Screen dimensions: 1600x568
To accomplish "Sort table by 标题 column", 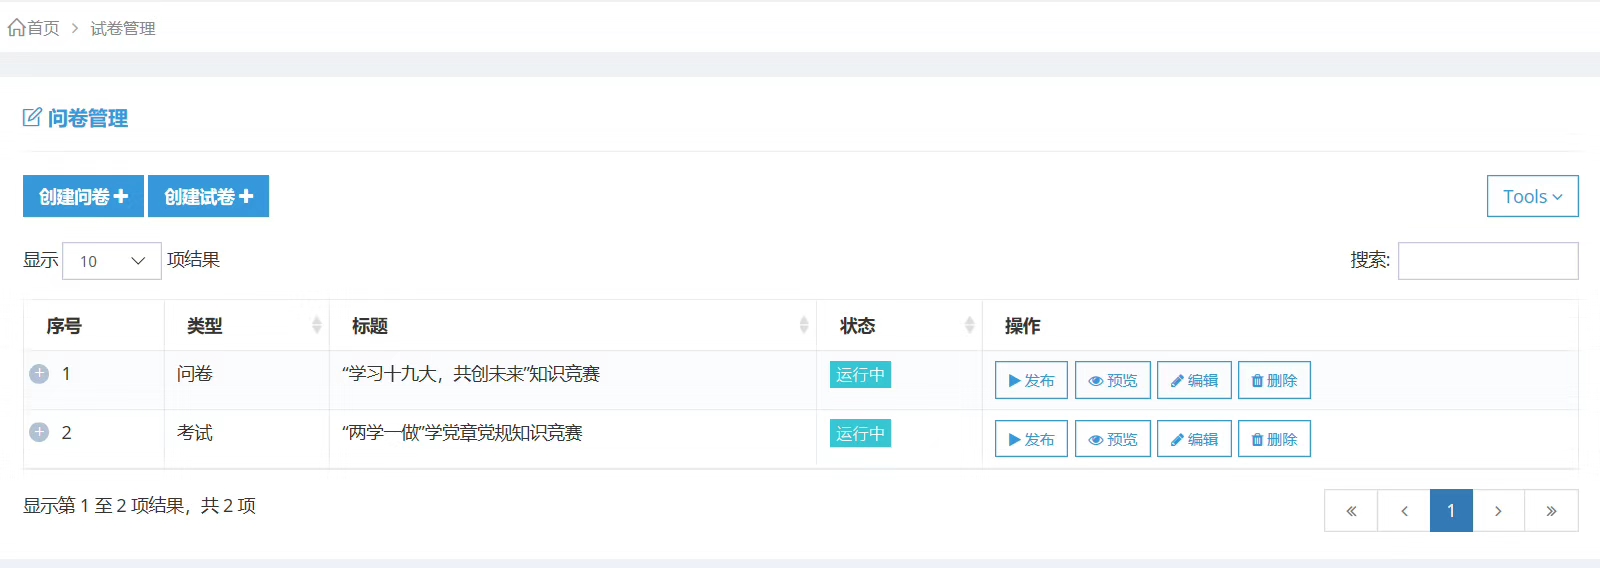I will pyautogui.click(x=572, y=325).
